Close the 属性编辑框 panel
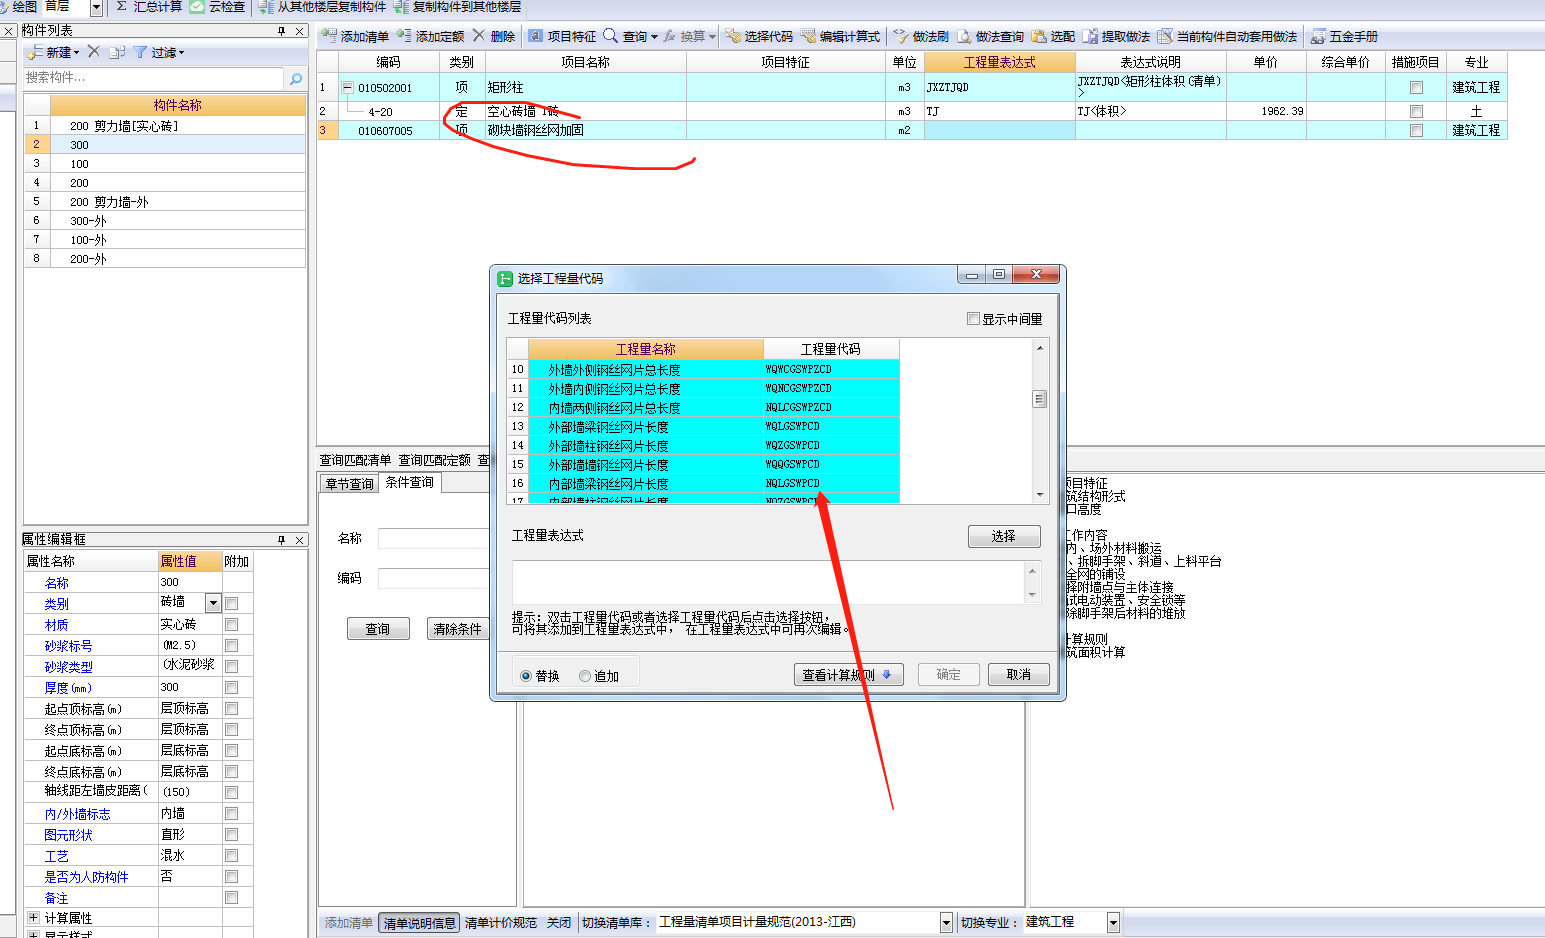 click(x=300, y=540)
